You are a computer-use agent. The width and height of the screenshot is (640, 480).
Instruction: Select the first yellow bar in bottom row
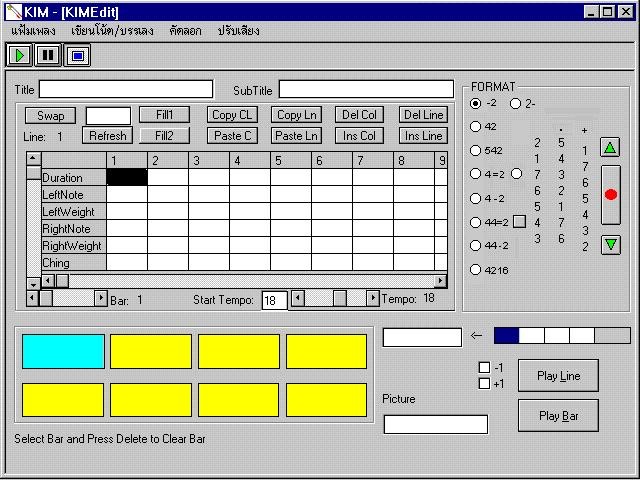(x=63, y=400)
